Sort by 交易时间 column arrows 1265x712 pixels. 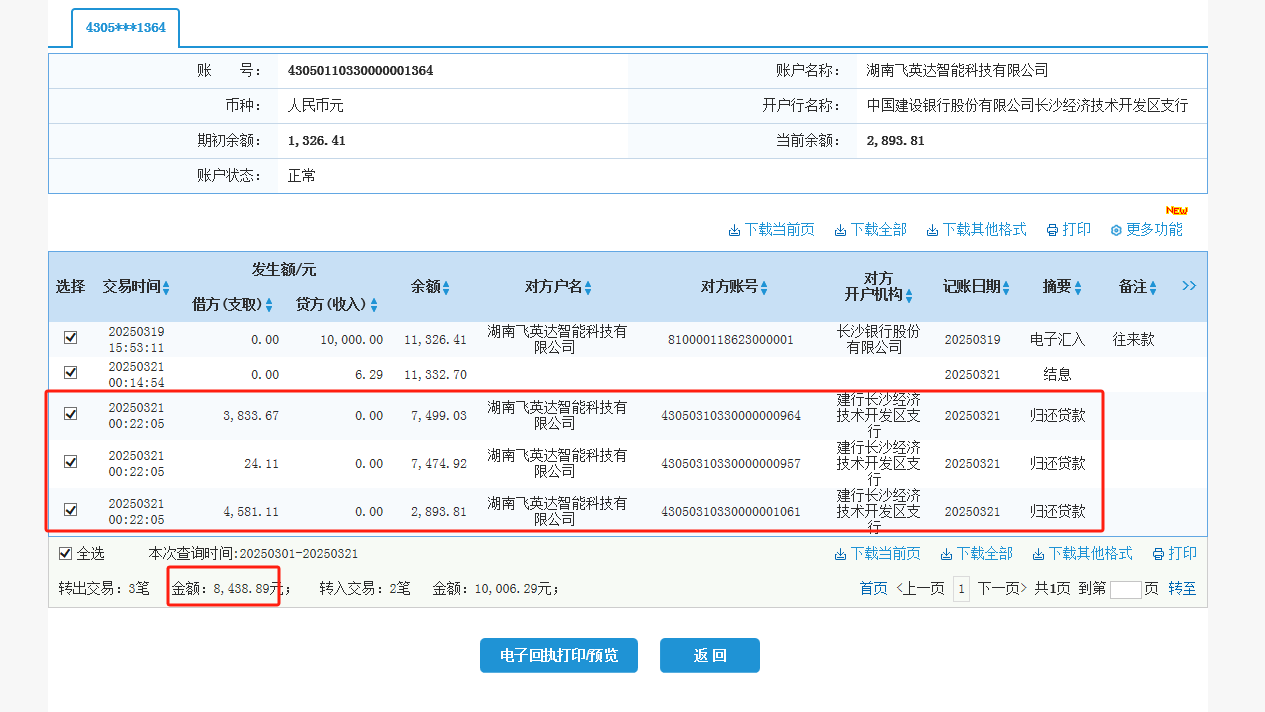pyautogui.click(x=166, y=288)
